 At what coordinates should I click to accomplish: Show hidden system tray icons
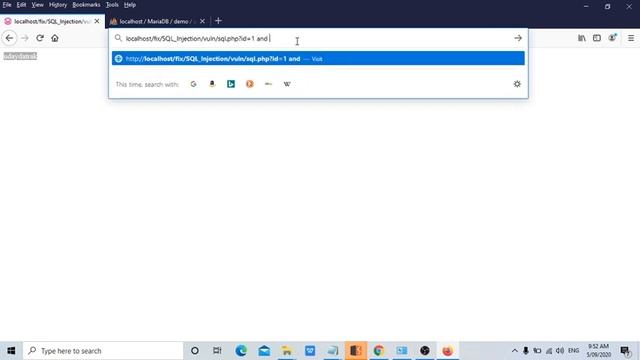[515, 351]
